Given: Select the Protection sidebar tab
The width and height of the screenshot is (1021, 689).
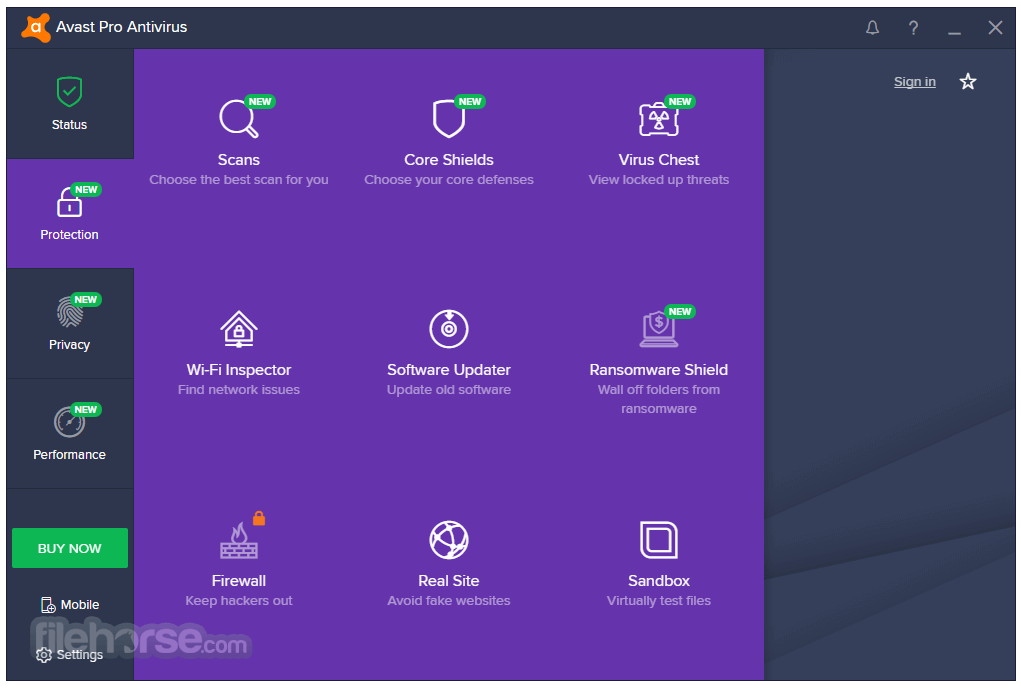Looking at the screenshot, I should [x=70, y=214].
